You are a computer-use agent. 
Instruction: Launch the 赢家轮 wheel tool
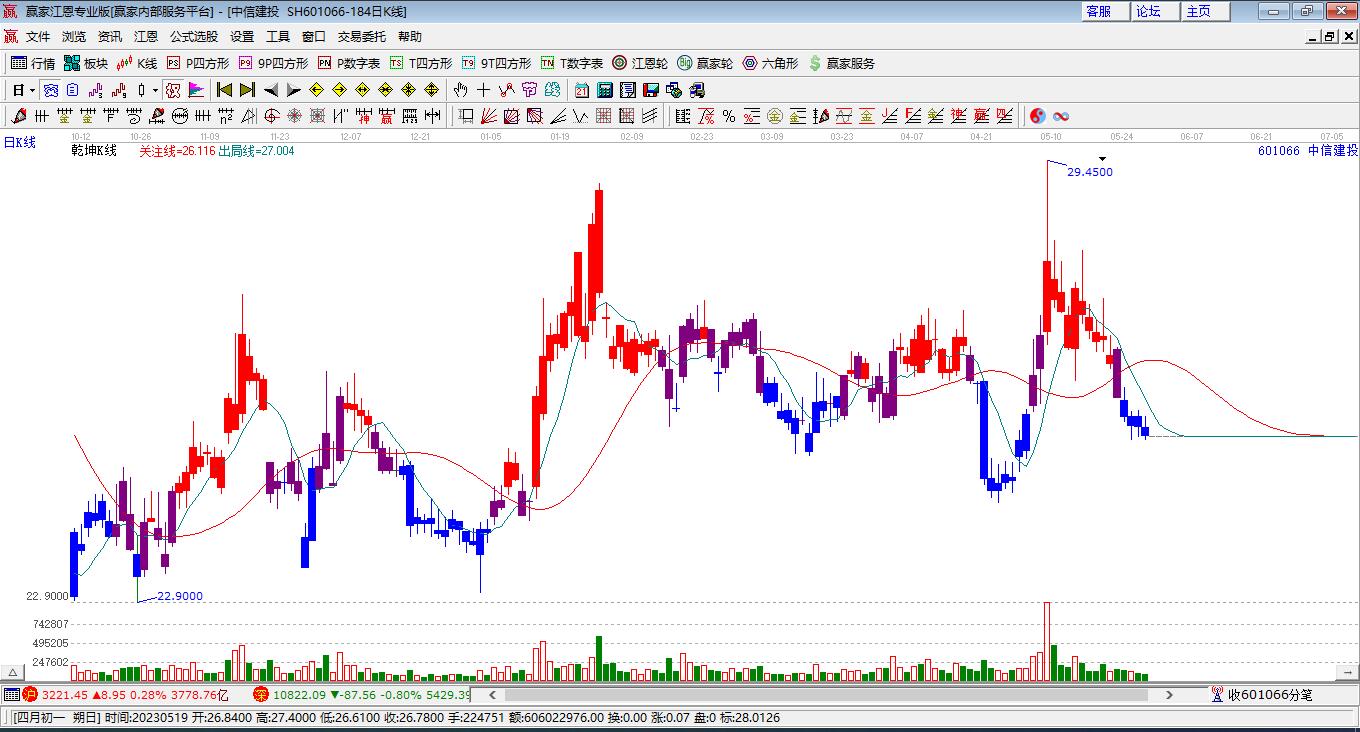tap(705, 63)
